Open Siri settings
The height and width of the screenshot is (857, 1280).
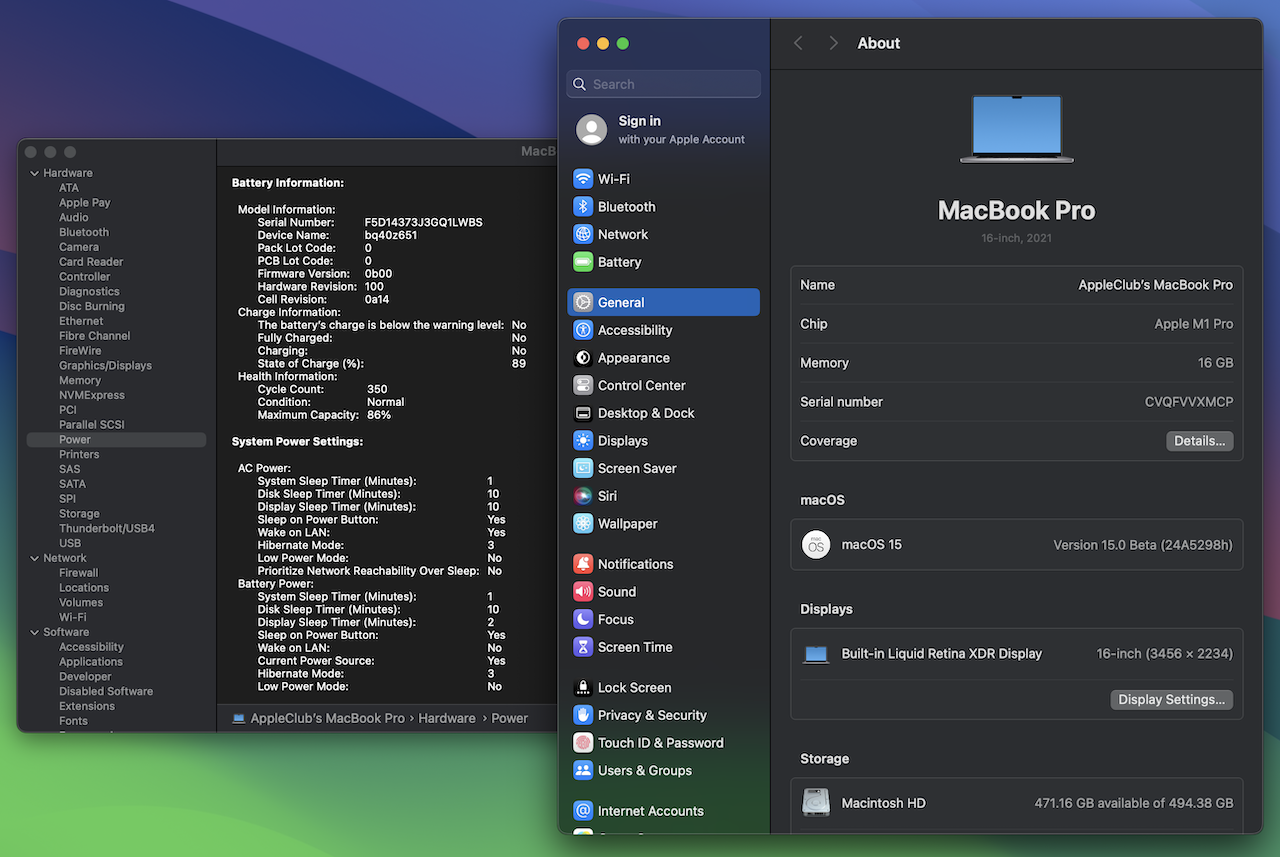click(663, 496)
